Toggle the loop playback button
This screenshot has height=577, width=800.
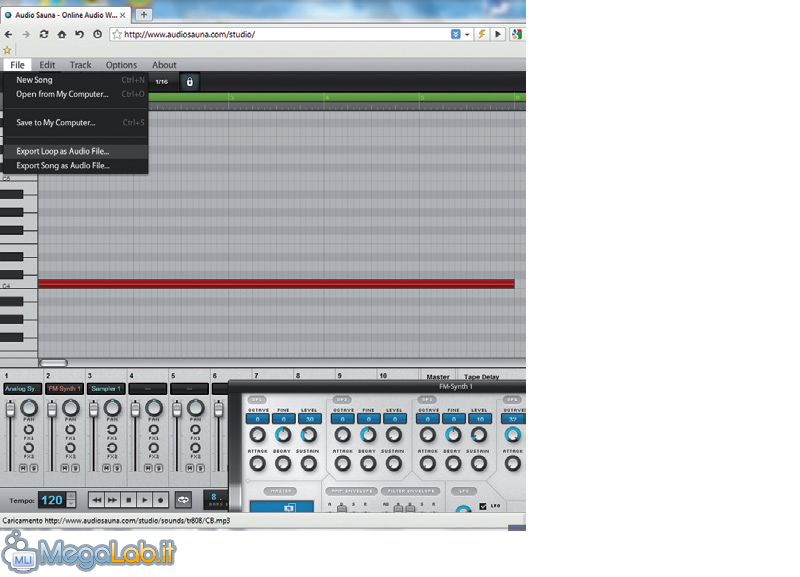point(183,500)
